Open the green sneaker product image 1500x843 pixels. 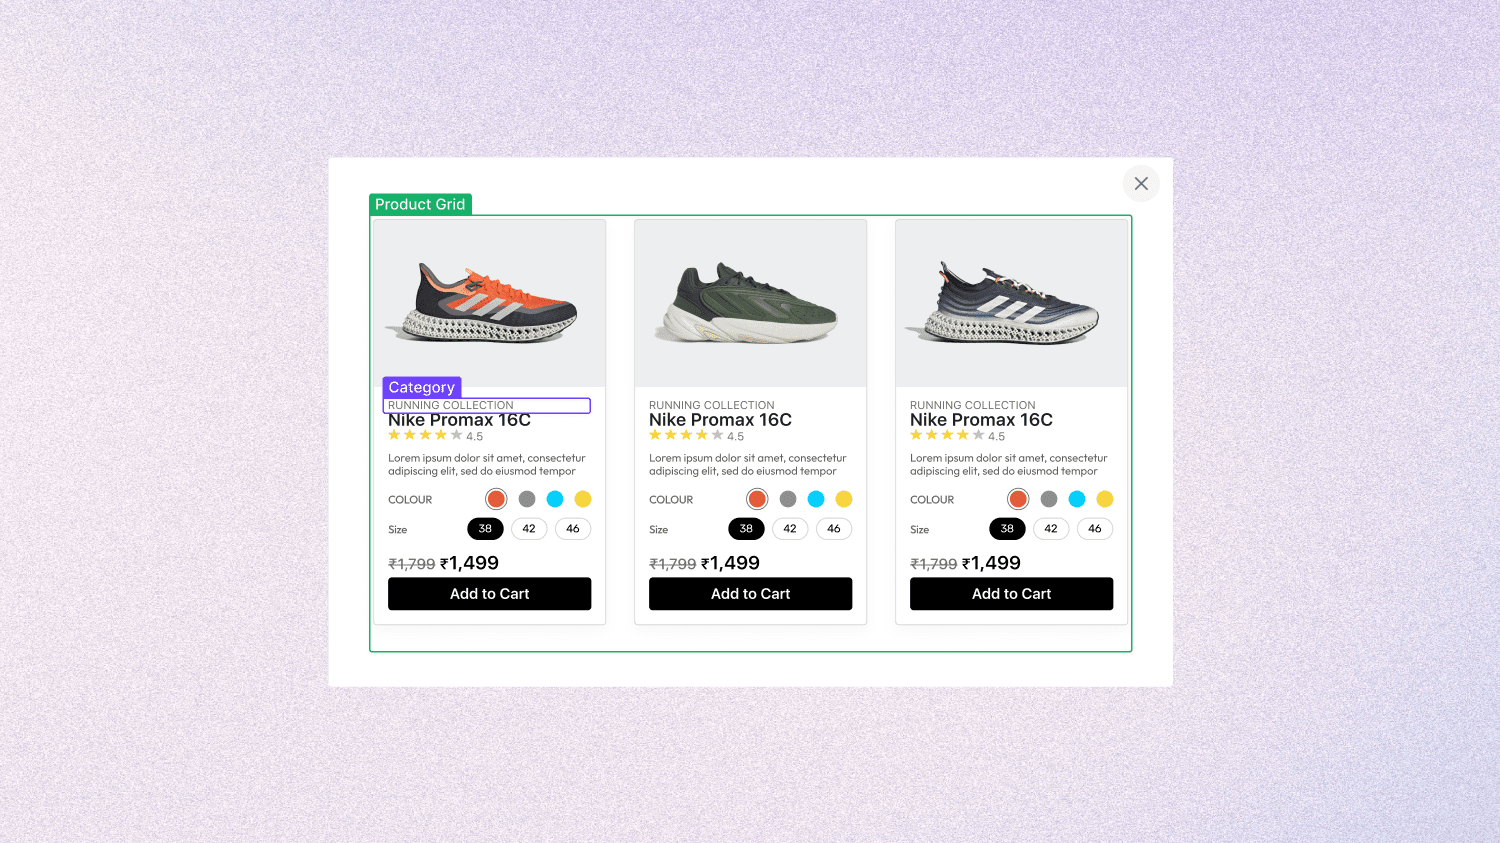pos(750,303)
